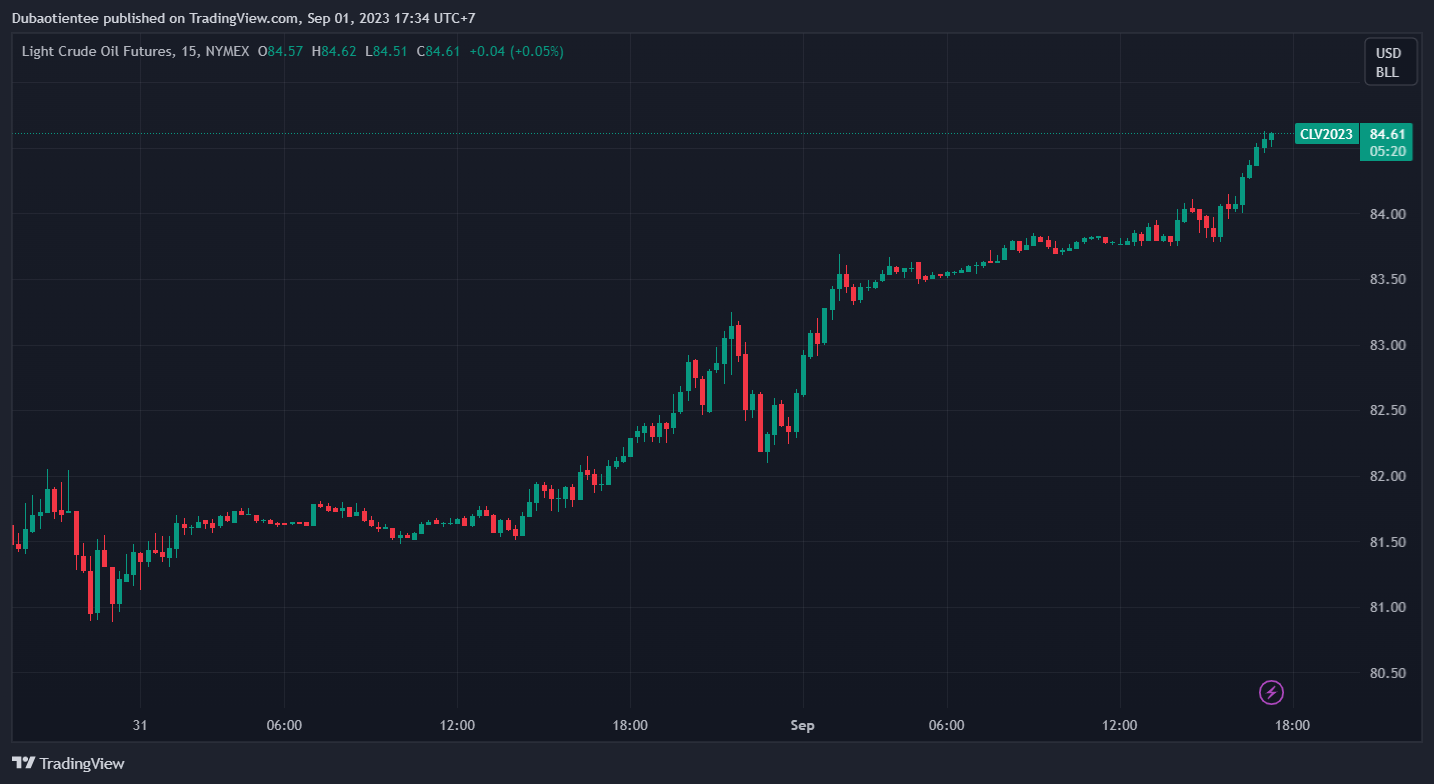Select the O84.57 open value in legend

coord(280,51)
